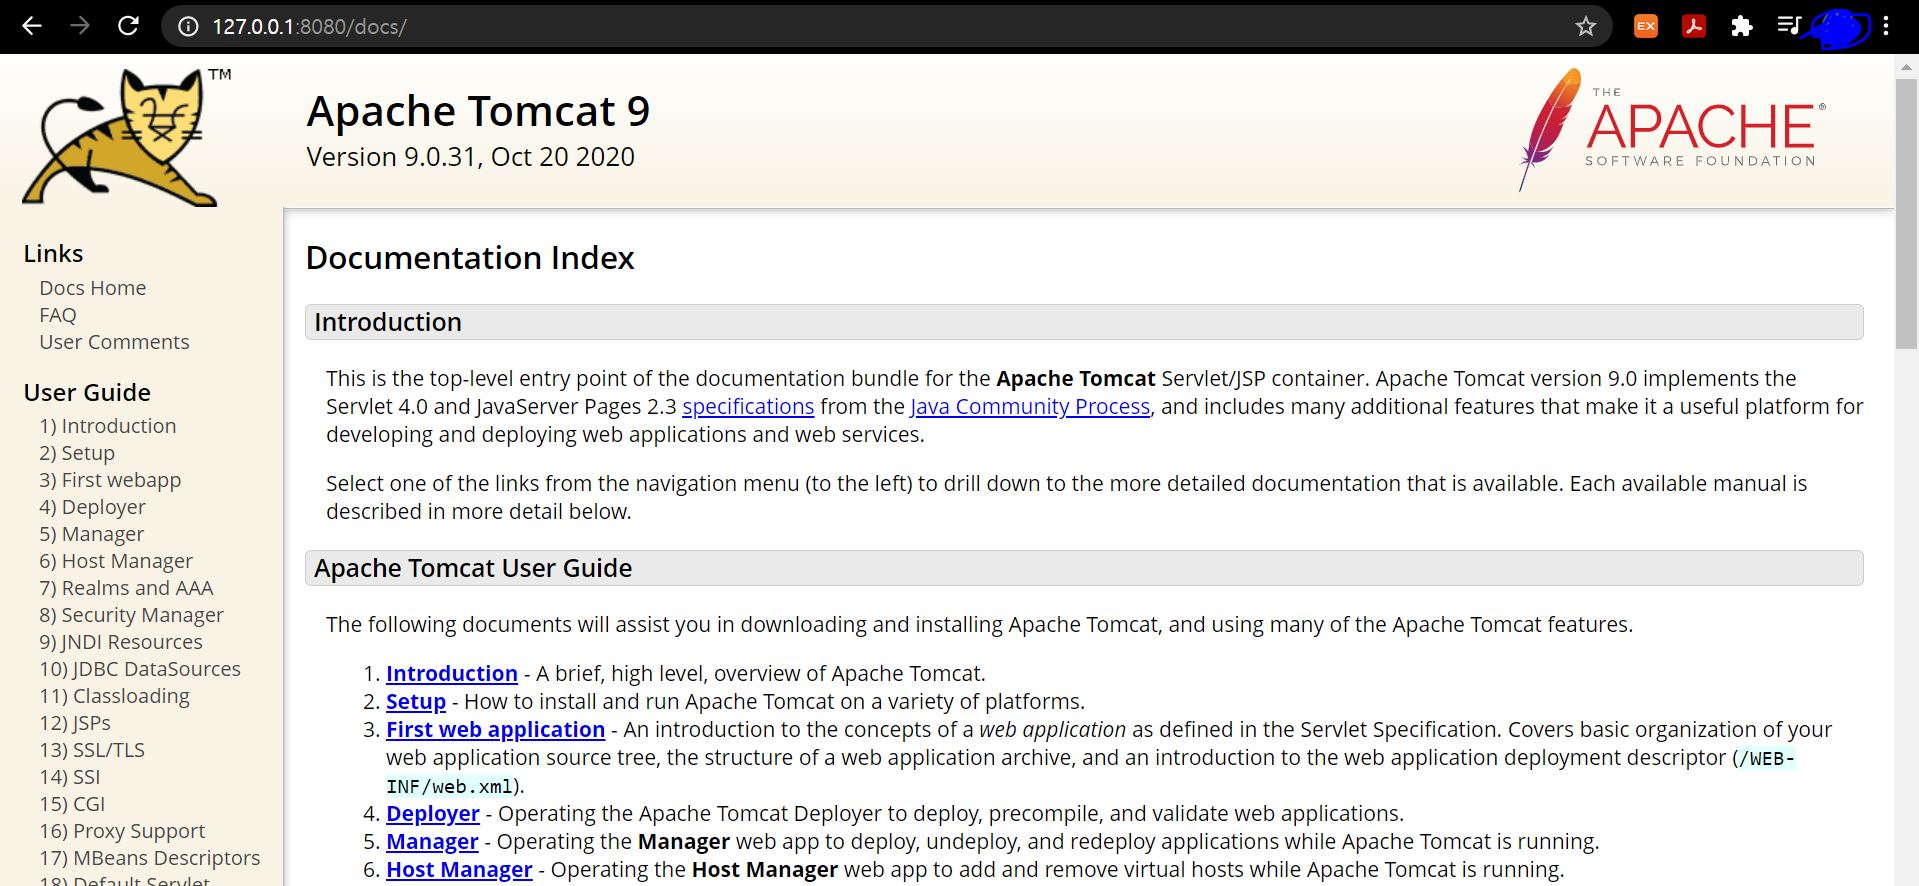The width and height of the screenshot is (1919, 886).
Task: Open sidebar item 11) Classloading
Action: pyautogui.click(x=114, y=696)
